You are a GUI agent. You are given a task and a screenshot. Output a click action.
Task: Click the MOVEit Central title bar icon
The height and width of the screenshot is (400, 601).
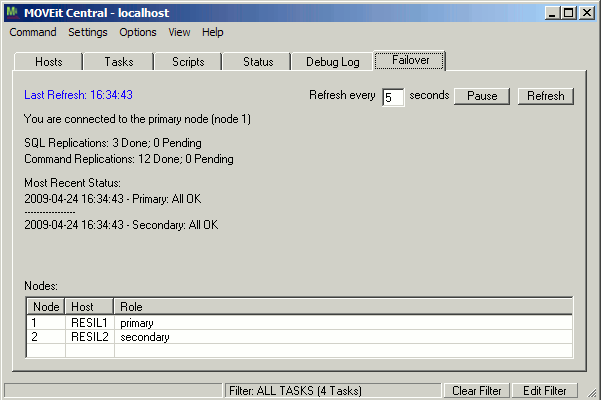(x=13, y=13)
